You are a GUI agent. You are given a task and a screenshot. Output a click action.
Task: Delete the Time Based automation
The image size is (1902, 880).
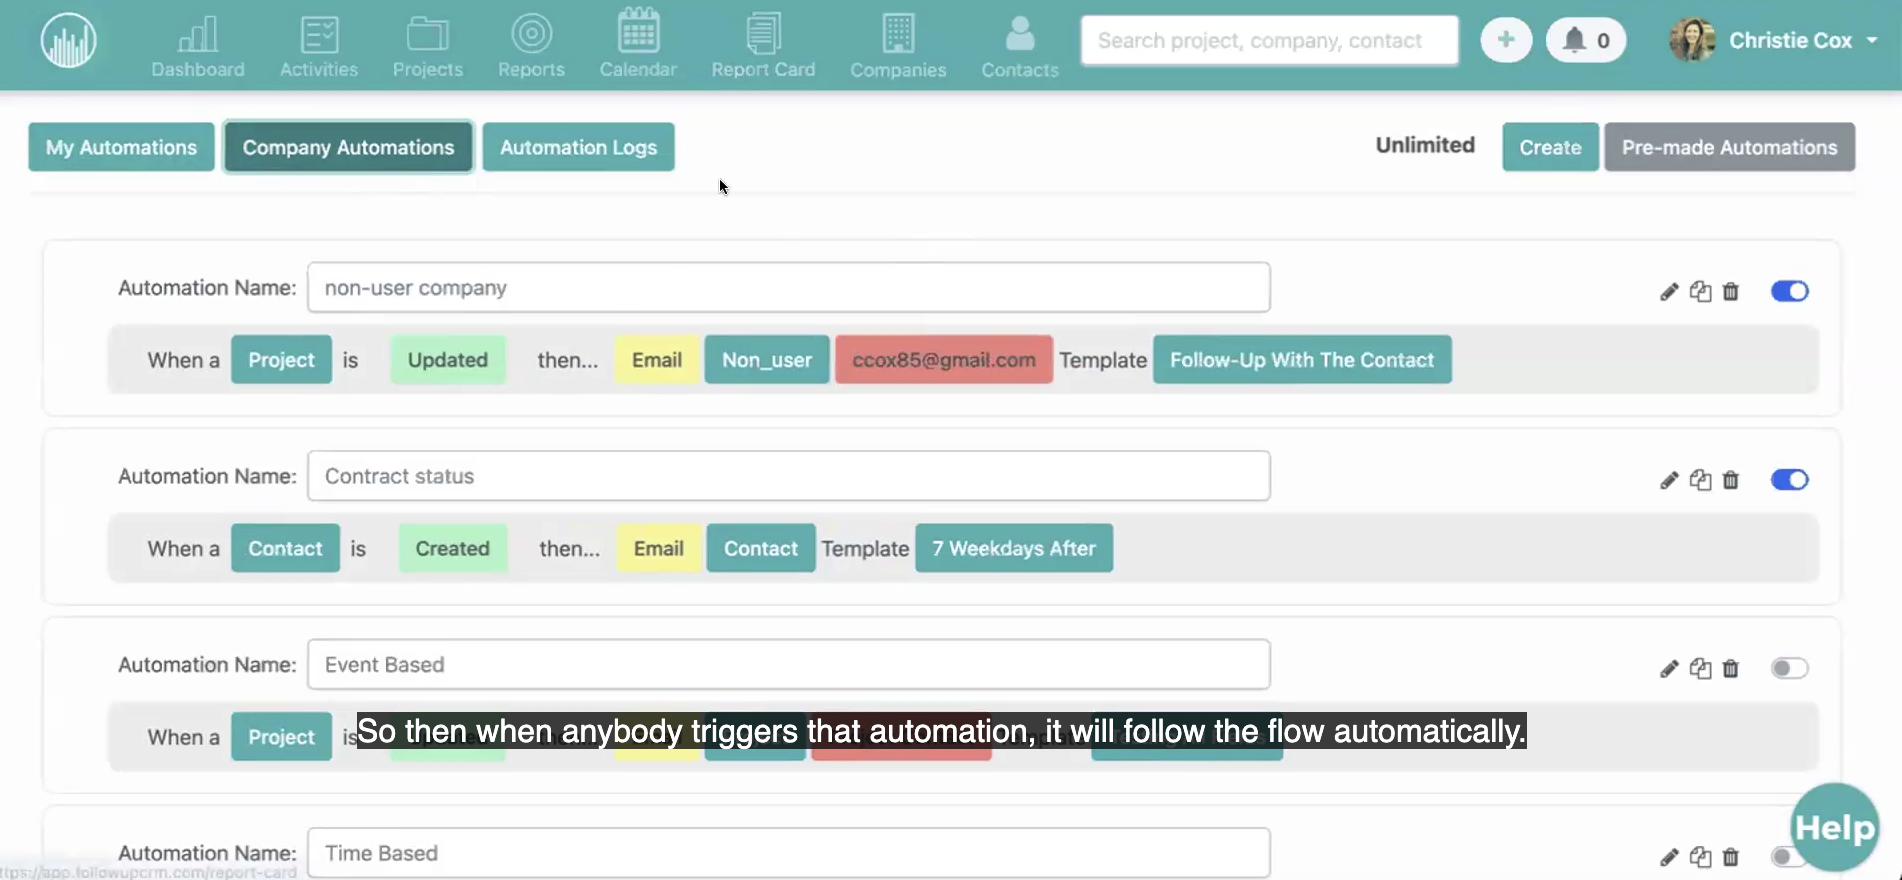1731,856
